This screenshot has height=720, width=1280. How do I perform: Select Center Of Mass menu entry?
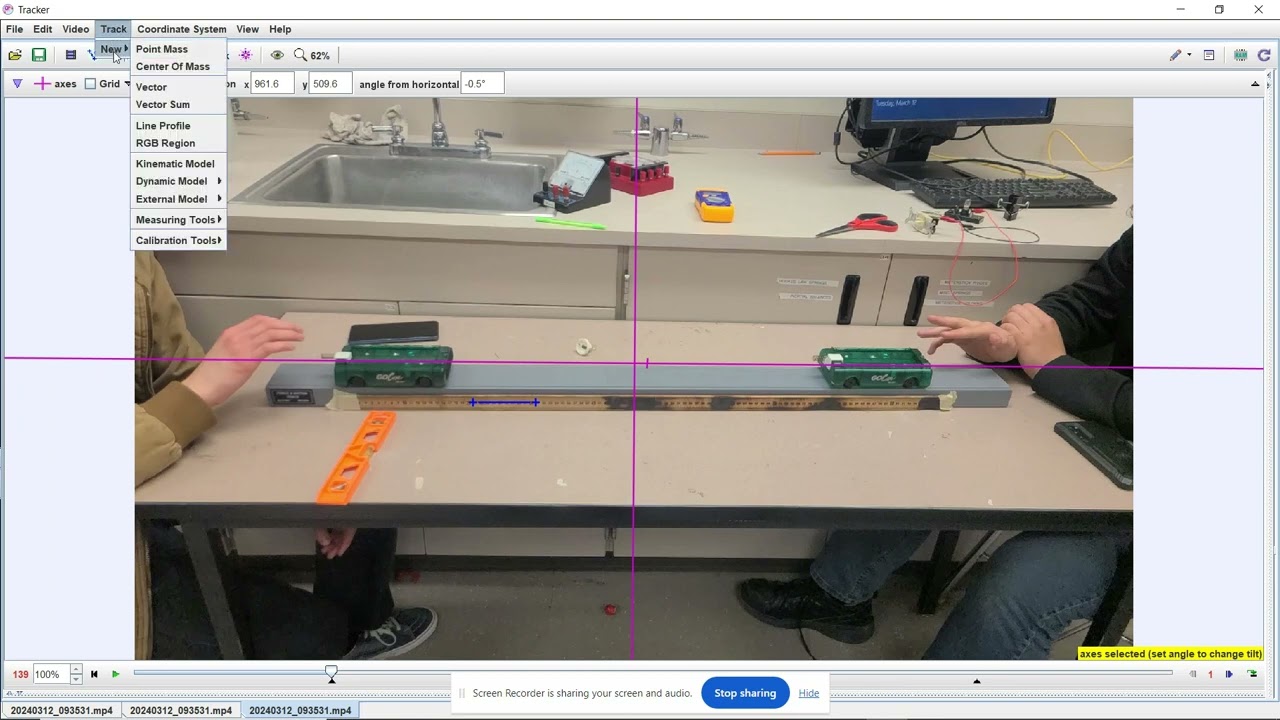tap(178, 67)
